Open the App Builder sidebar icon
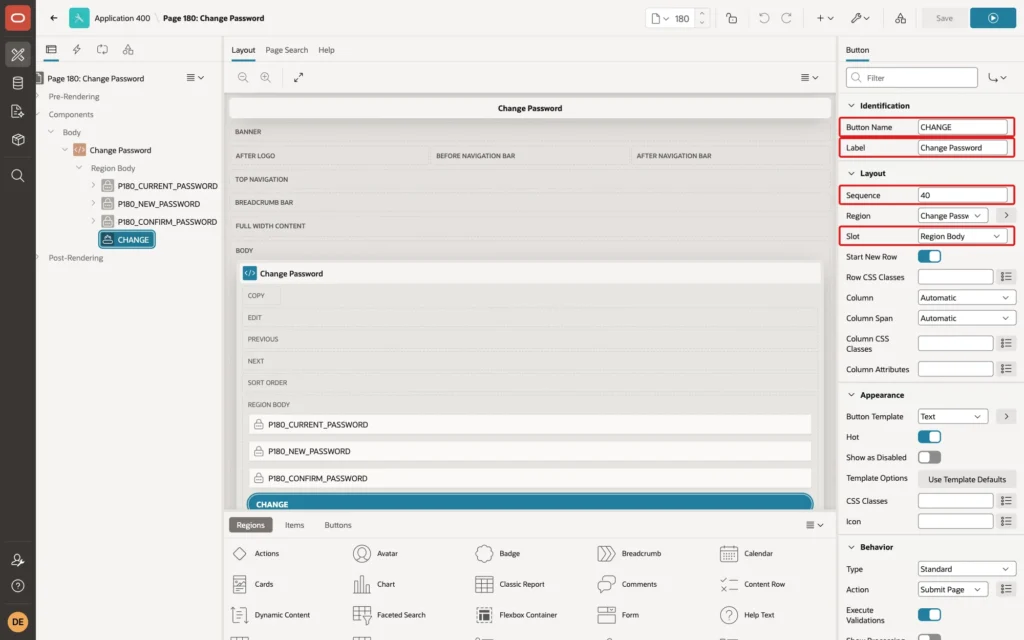 click(18, 55)
